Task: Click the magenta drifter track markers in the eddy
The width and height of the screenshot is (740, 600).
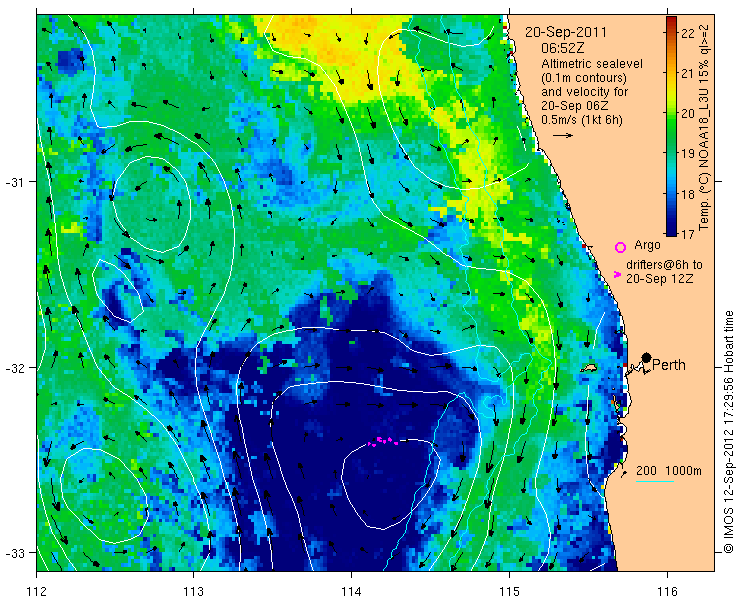Action: 383,441
